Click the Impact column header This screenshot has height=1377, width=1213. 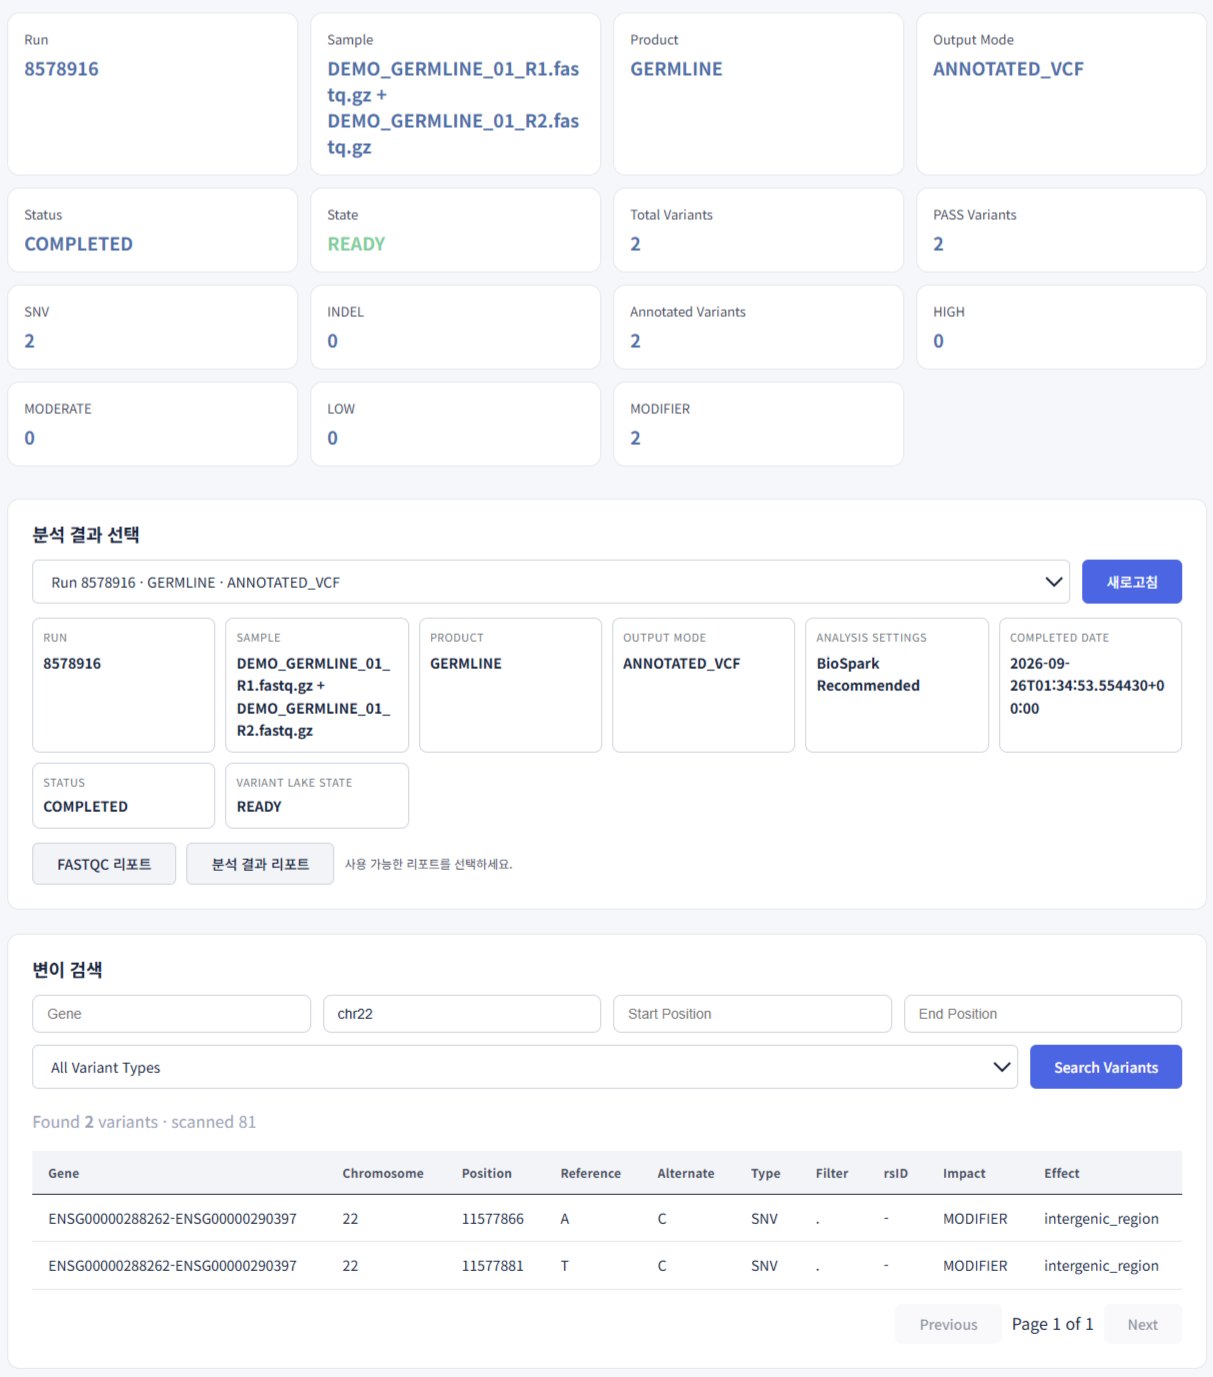[964, 1173]
